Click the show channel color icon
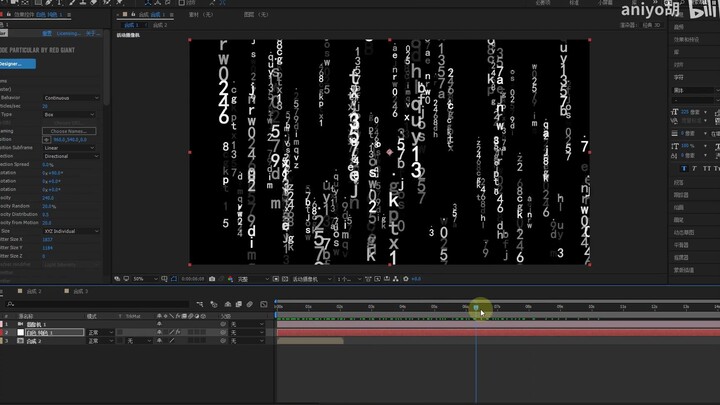The height and width of the screenshot is (405, 720). [x=230, y=279]
